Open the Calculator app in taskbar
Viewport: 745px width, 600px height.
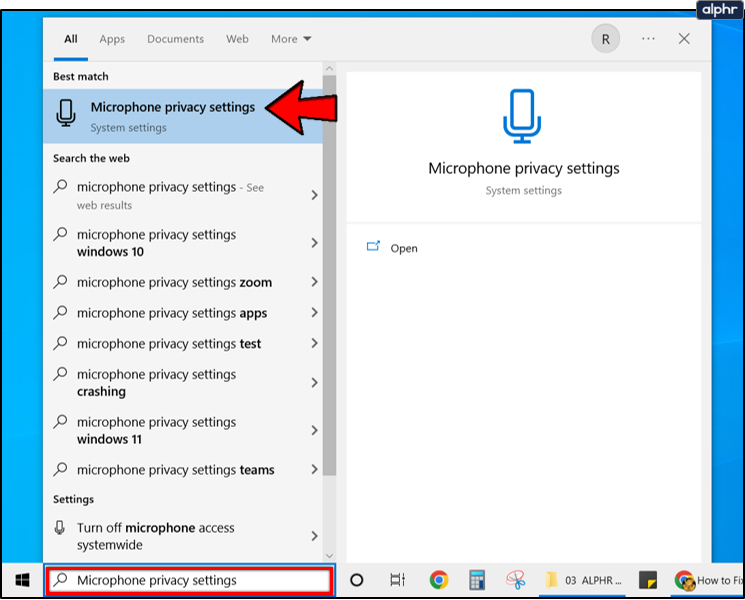pyautogui.click(x=476, y=580)
